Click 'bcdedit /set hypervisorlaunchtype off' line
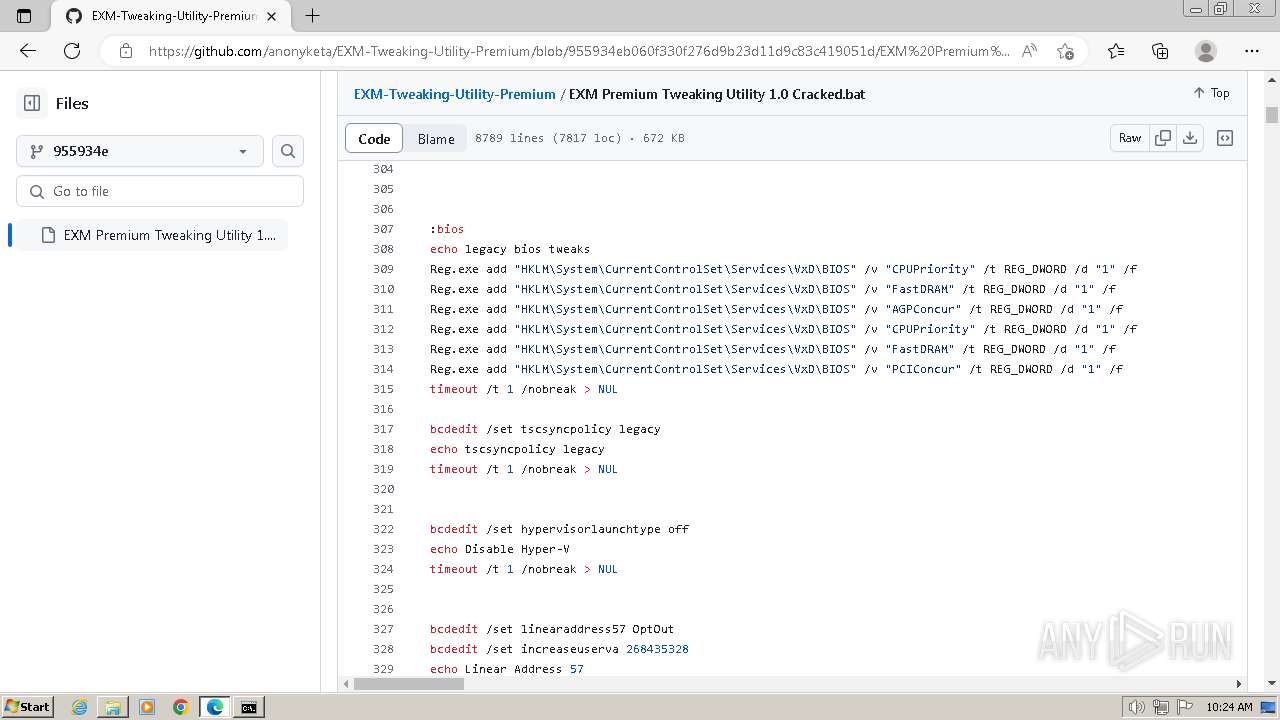Image resolution: width=1280 pixels, height=720 pixels. click(559, 529)
